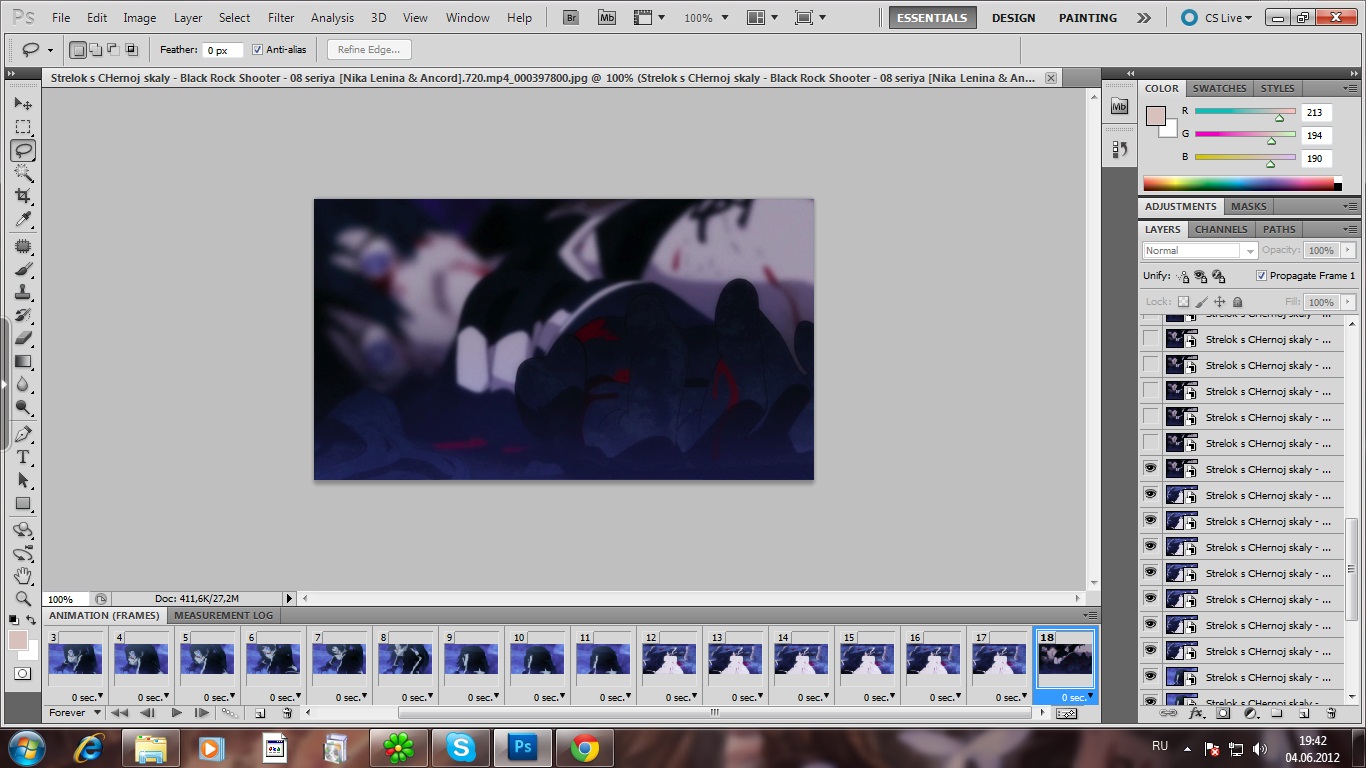Select the Rectangular Marquee tool
The height and width of the screenshot is (768, 1366).
point(23,127)
